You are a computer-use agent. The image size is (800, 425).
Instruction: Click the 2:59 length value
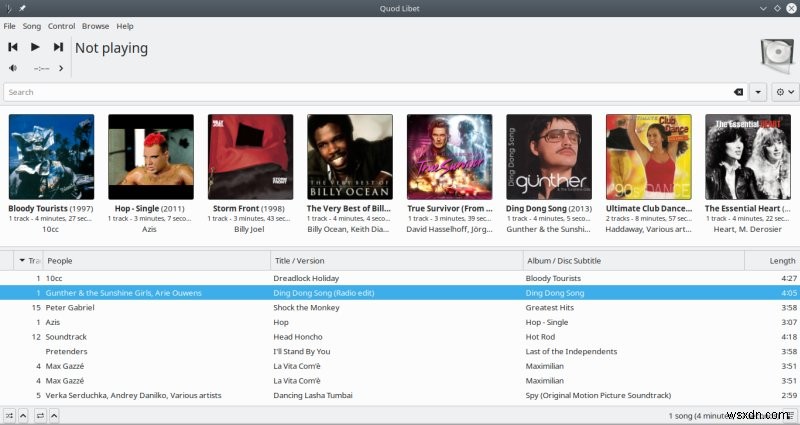pyautogui.click(x=789, y=395)
